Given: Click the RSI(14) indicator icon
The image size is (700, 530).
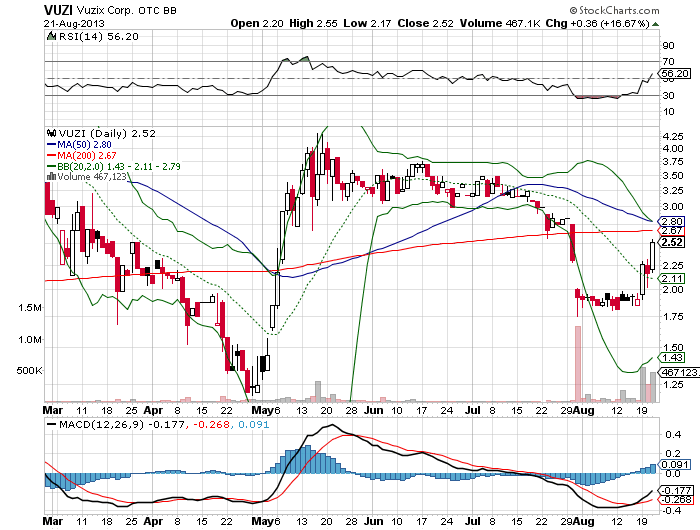Looking at the screenshot, I should 51,36.
